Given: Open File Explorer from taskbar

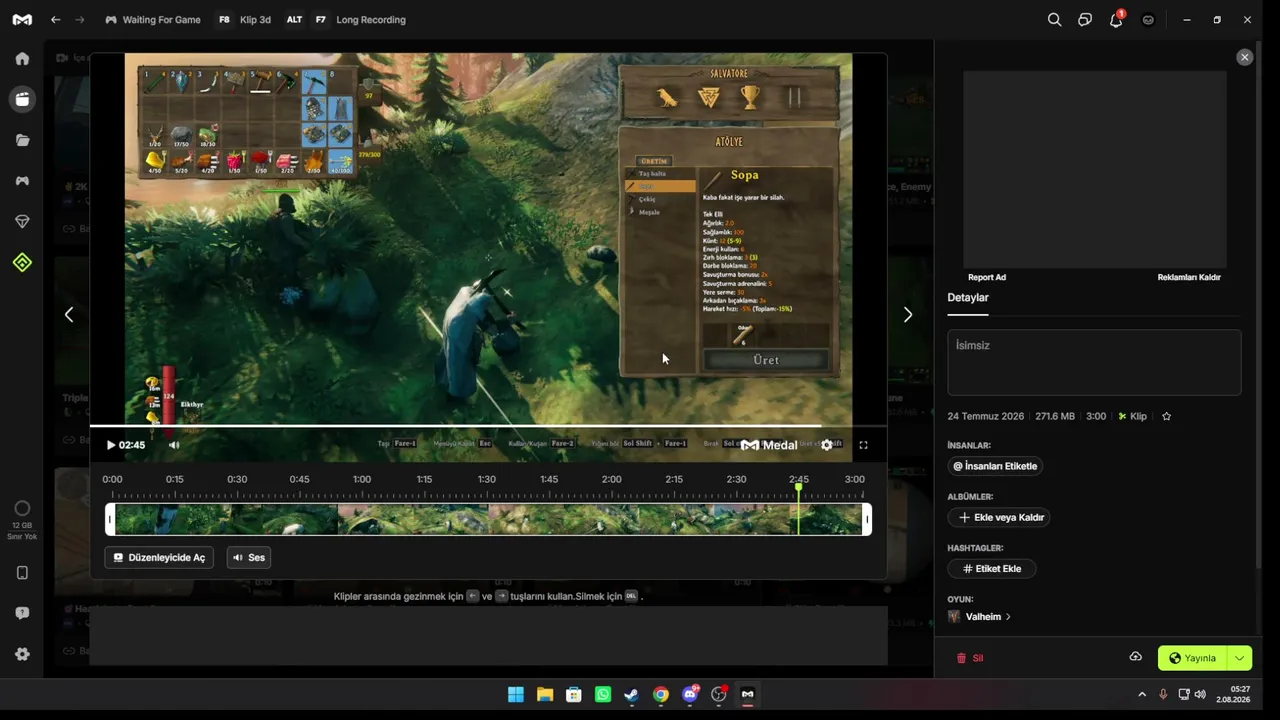Looking at the screenshot, I should tap(545, 694).
